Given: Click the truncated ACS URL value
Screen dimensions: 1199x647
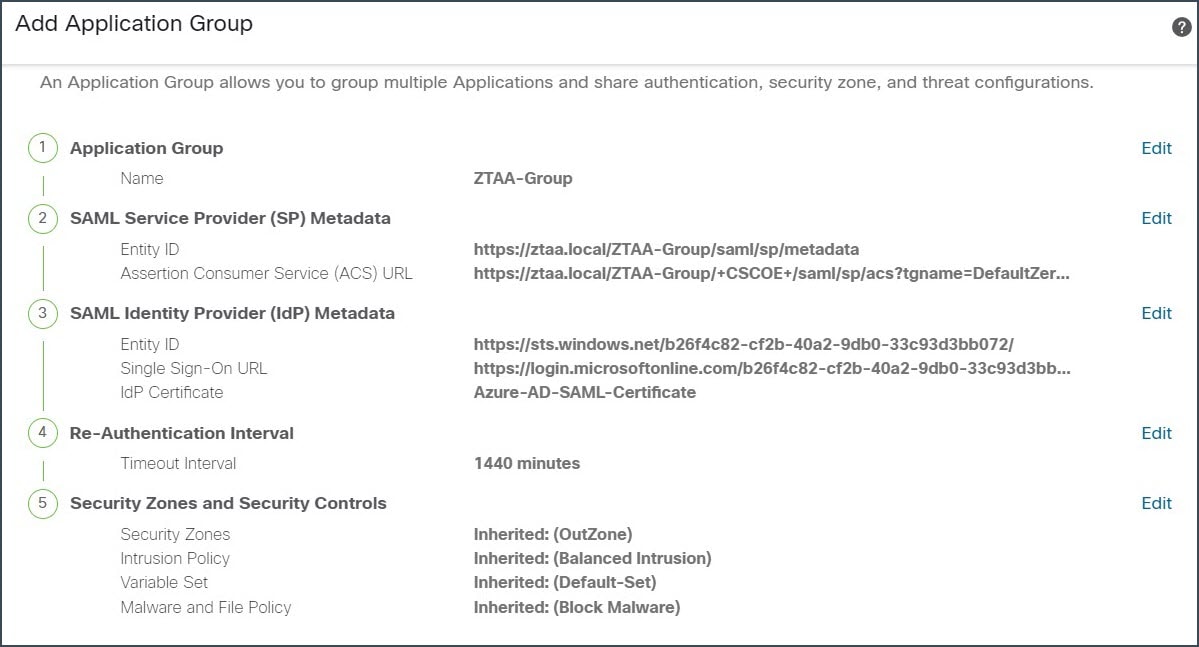Looking at the screenshot, I should coord(772,273).
